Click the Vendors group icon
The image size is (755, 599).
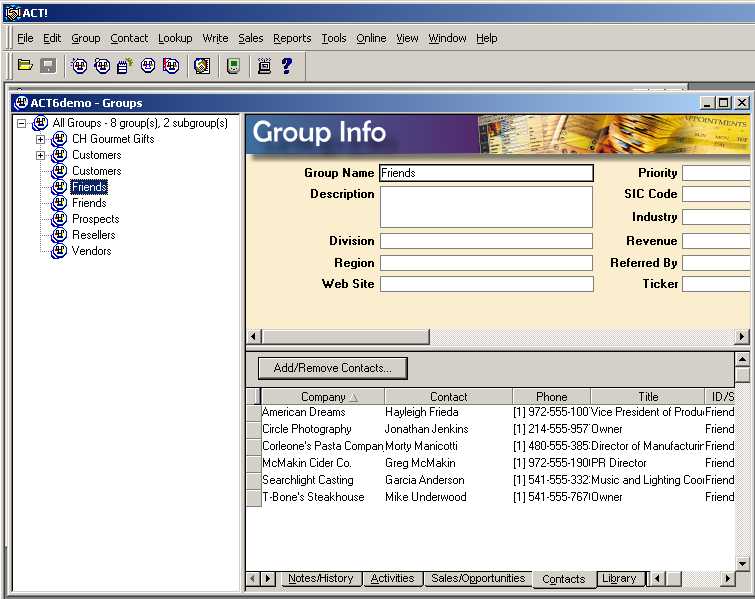coord(59,251)
